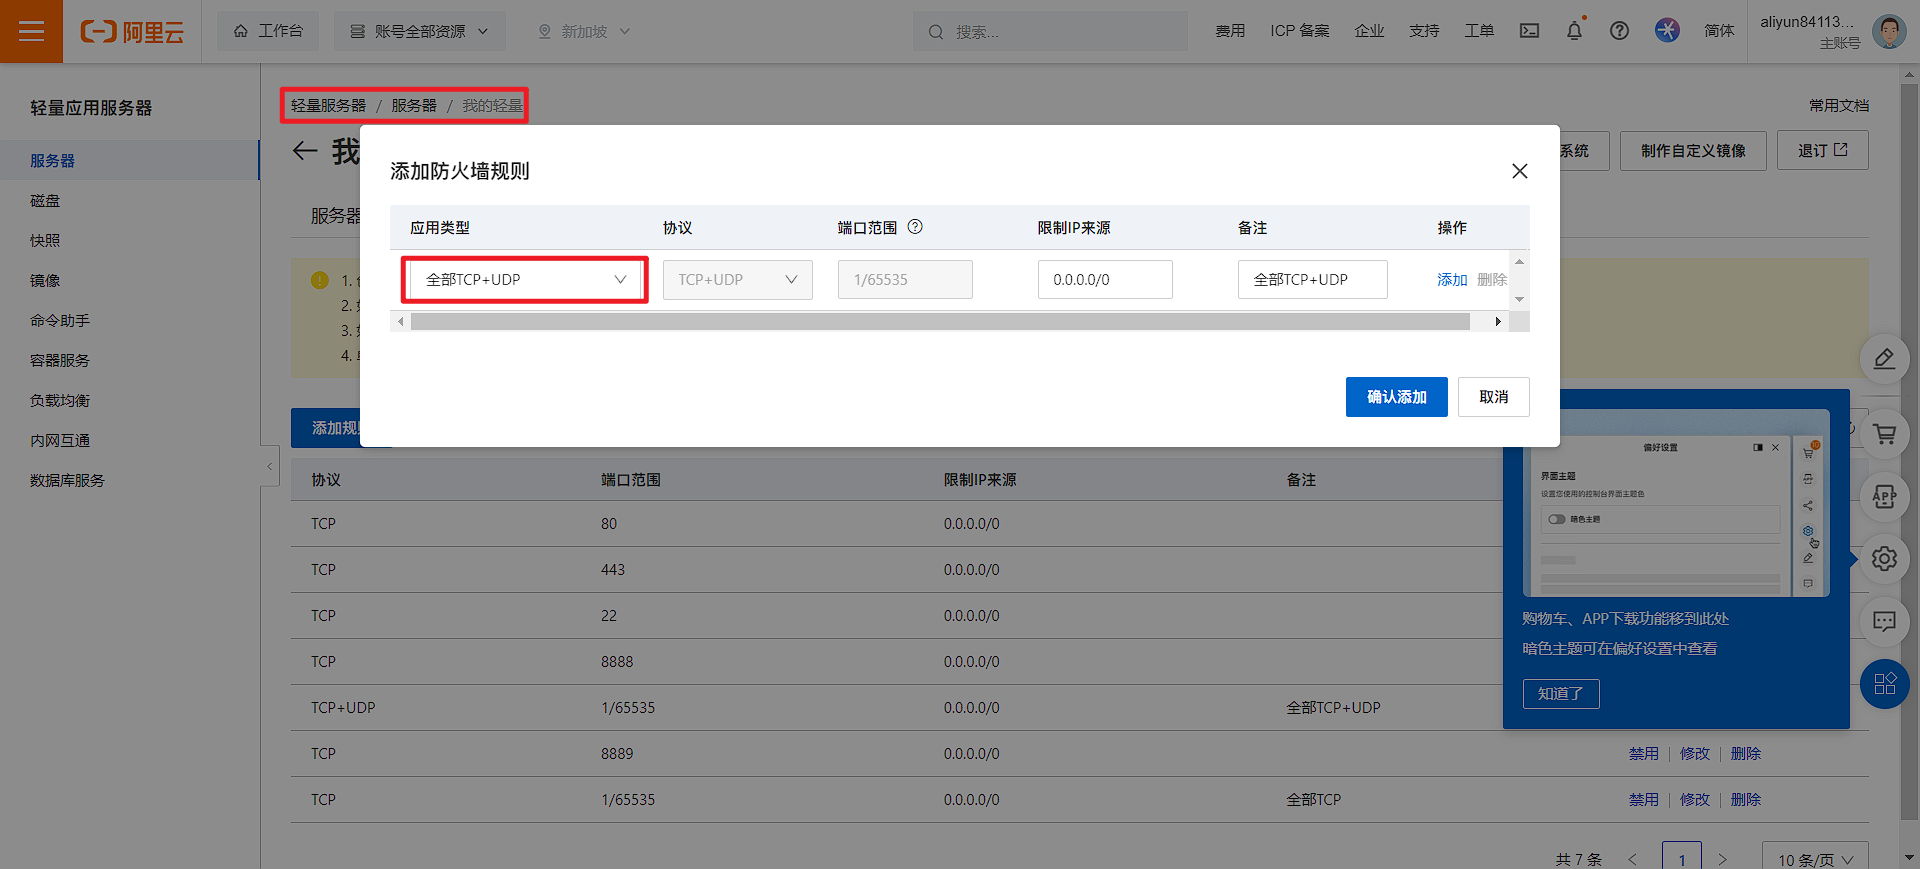Open the 常用文档 link
The height and width of the screenshot is (869, 1920).
click(x=1839, y=105)
